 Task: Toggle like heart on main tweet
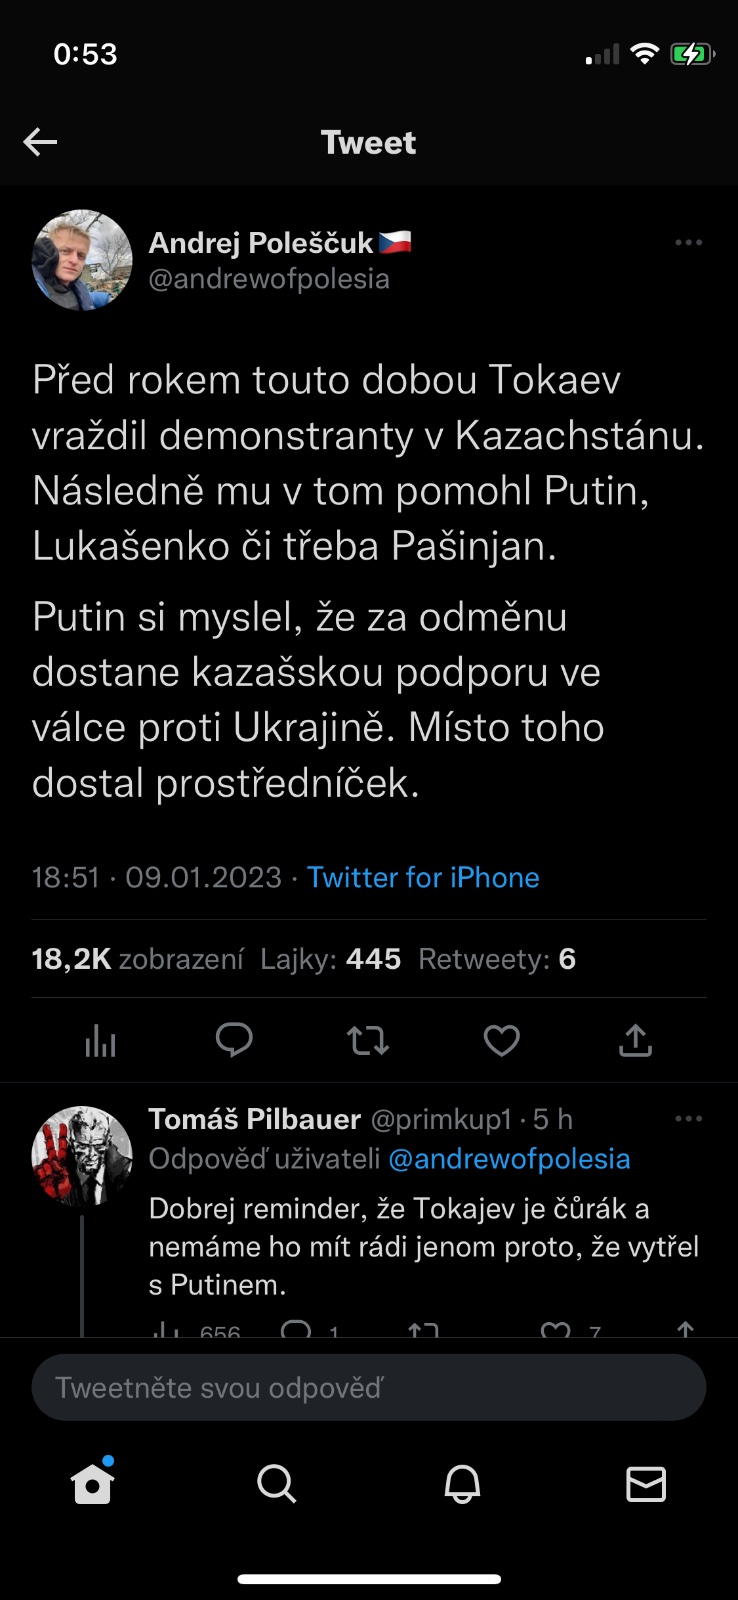point(501,1041)
